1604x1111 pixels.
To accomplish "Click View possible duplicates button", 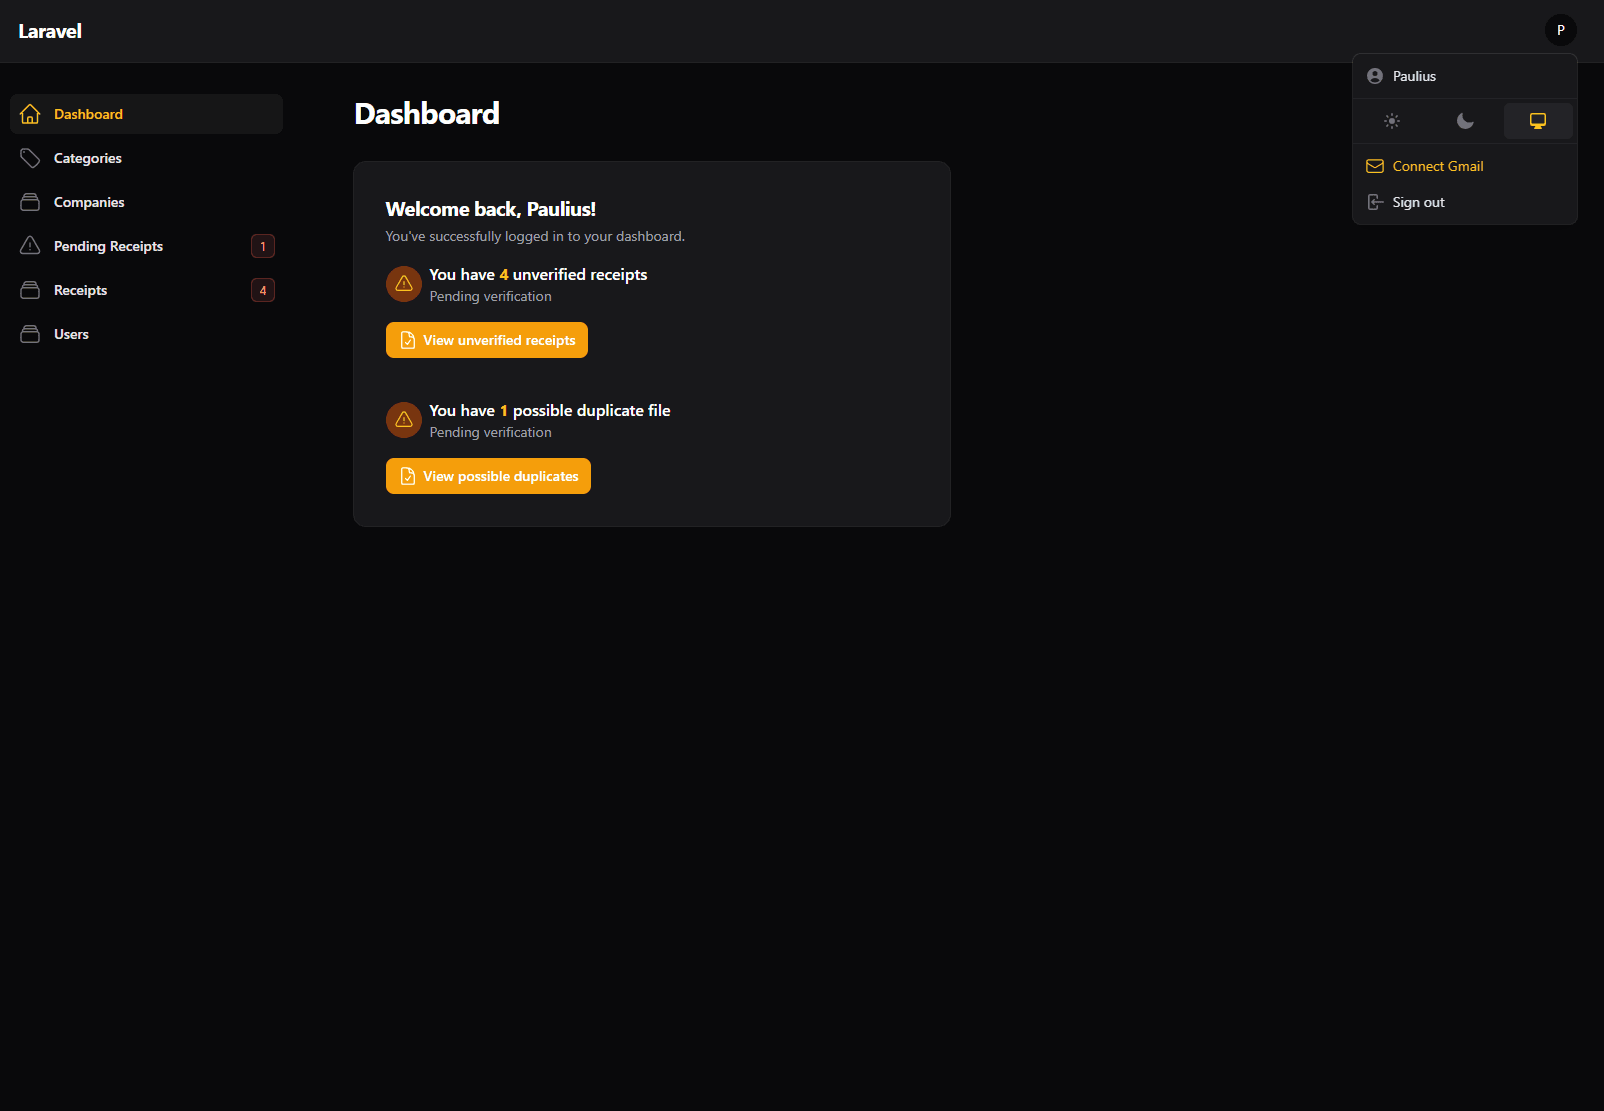I will 488,476.
